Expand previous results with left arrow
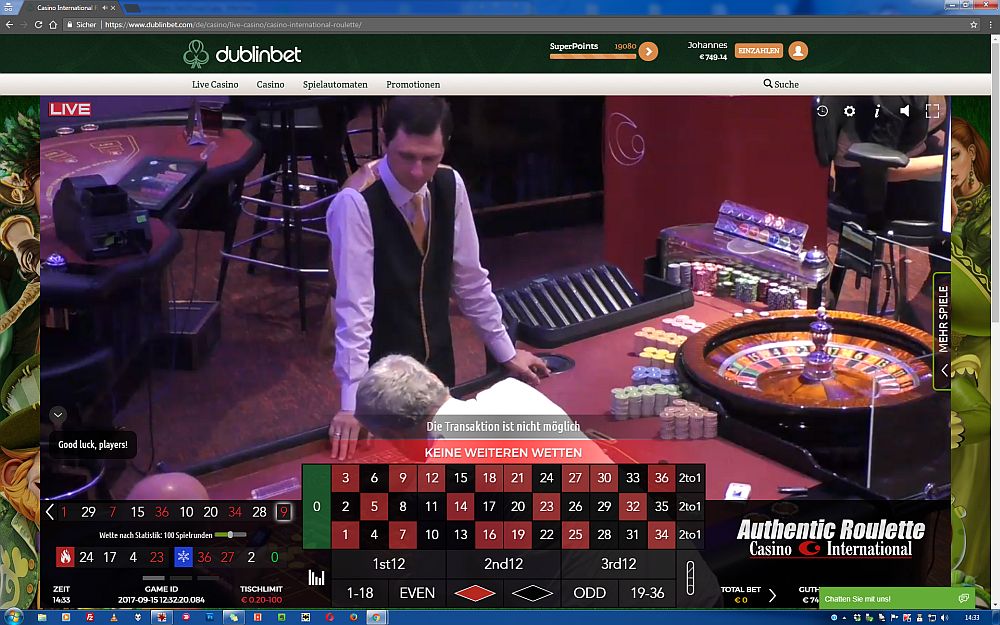1000x625 pixels. click(x=50, y=512)
